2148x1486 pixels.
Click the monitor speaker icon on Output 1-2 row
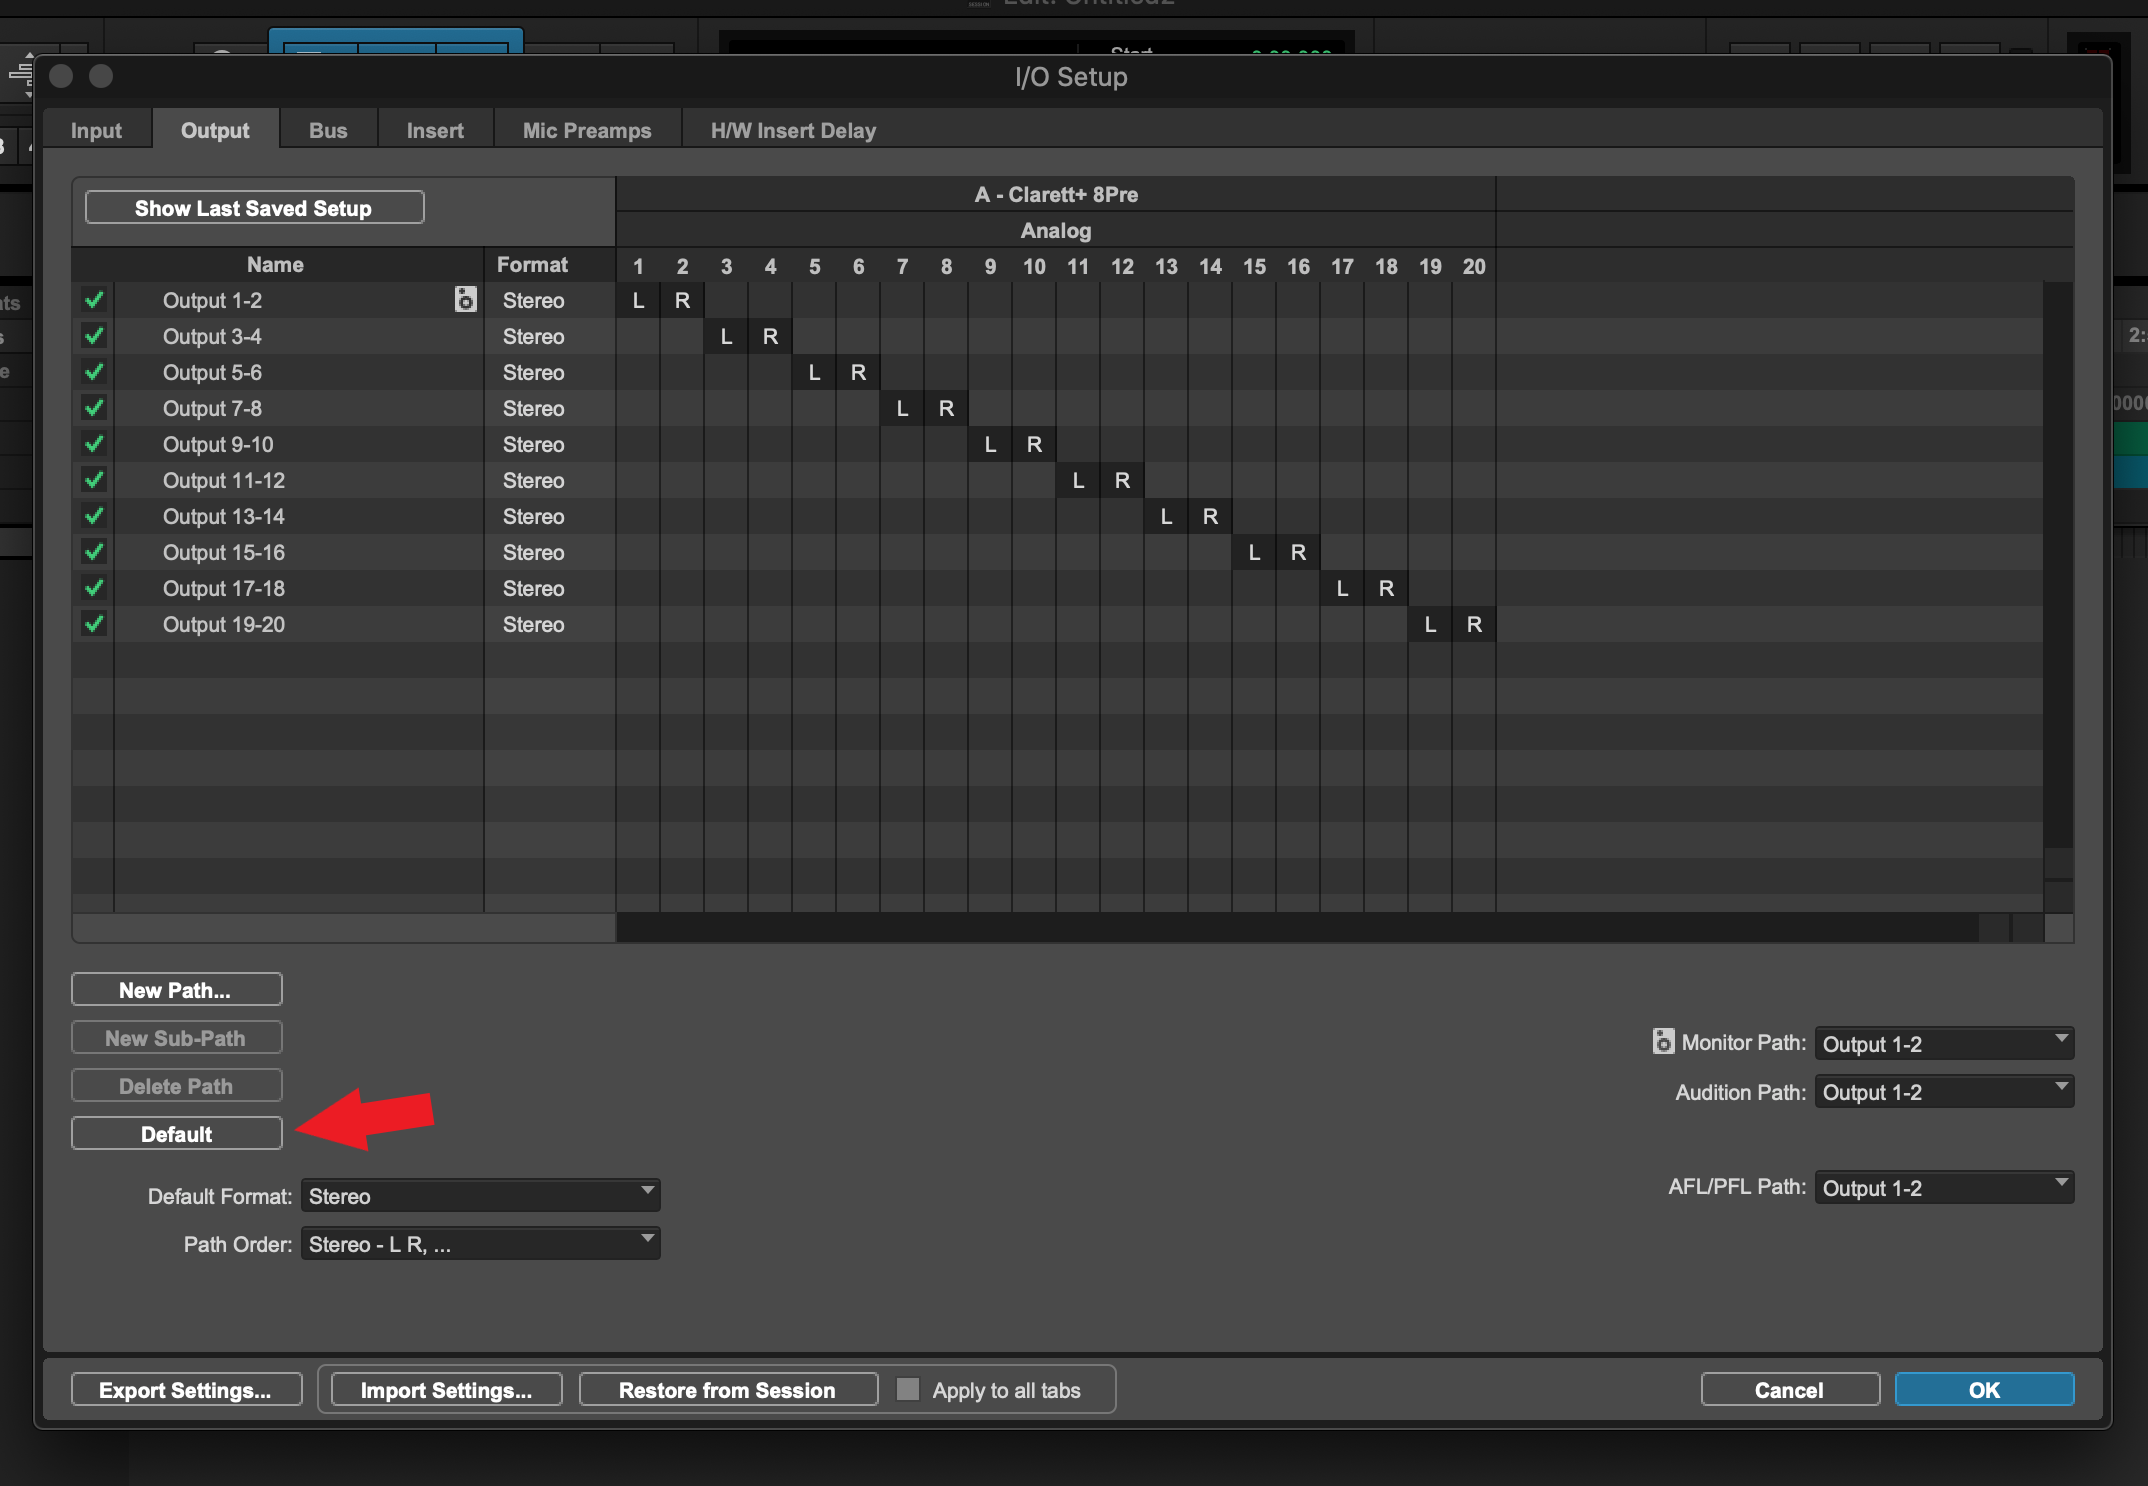465,299
